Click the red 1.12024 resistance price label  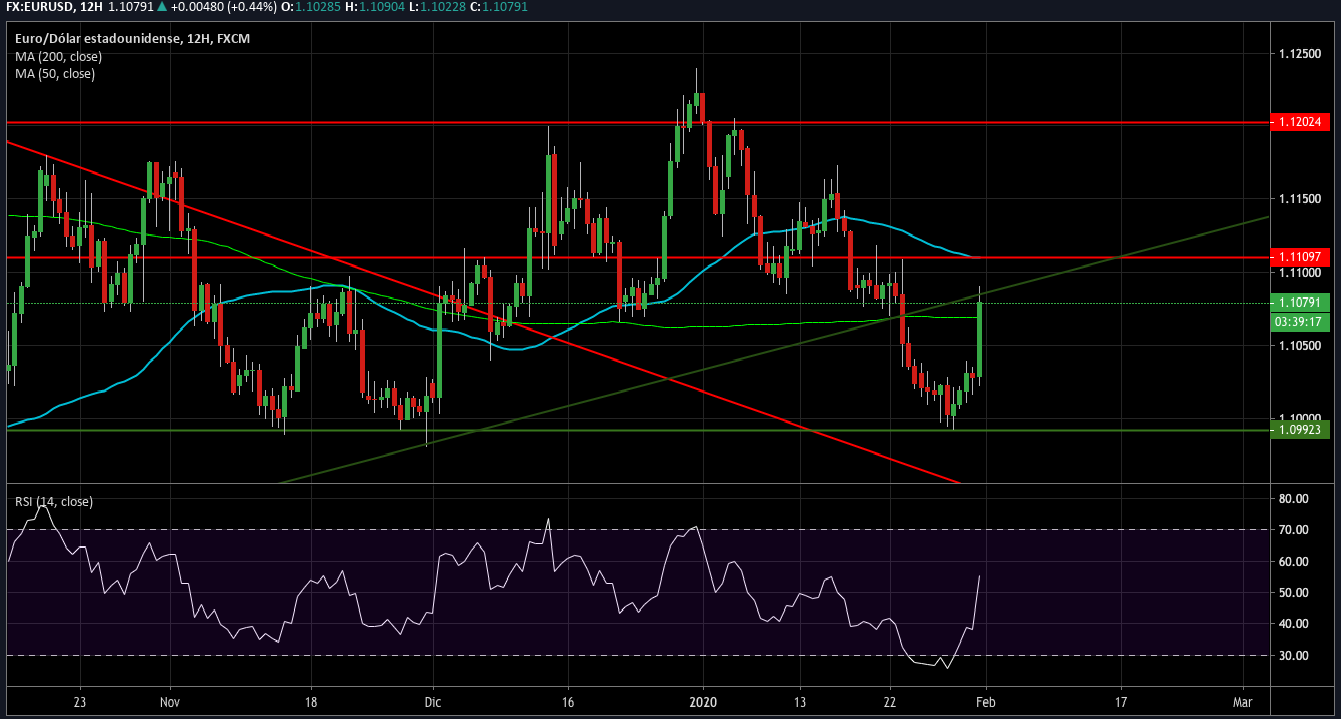click(x=1301, y=122)
